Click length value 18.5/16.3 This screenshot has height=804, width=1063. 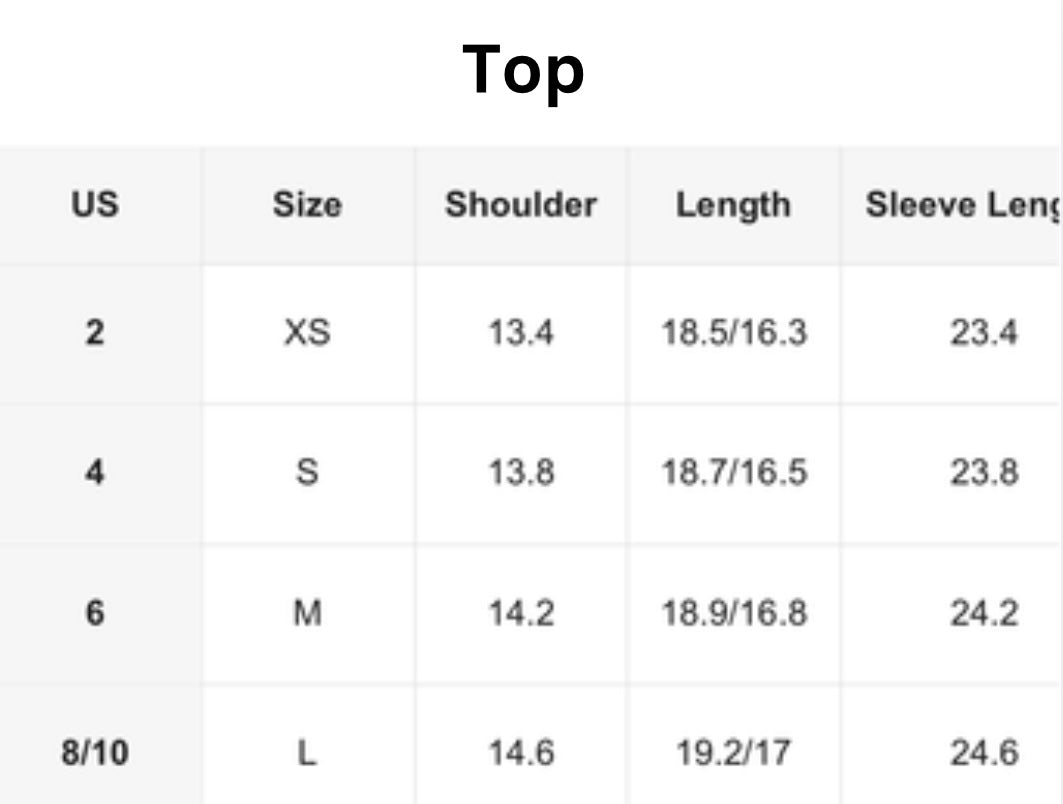tap(733, 333)
